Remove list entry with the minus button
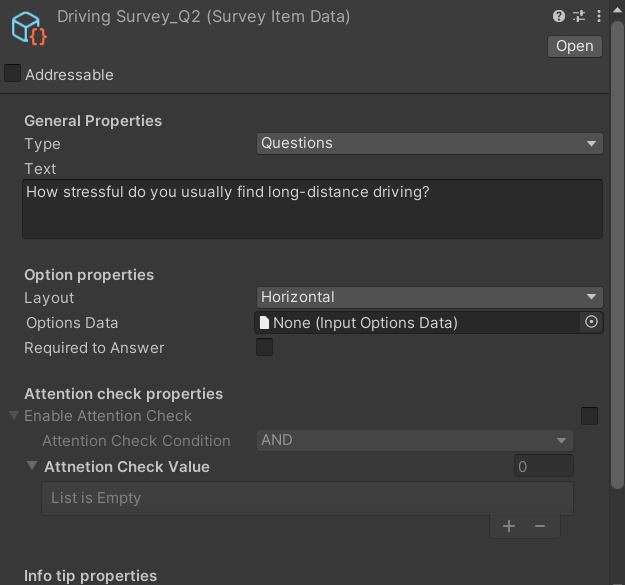 (540, 526)
